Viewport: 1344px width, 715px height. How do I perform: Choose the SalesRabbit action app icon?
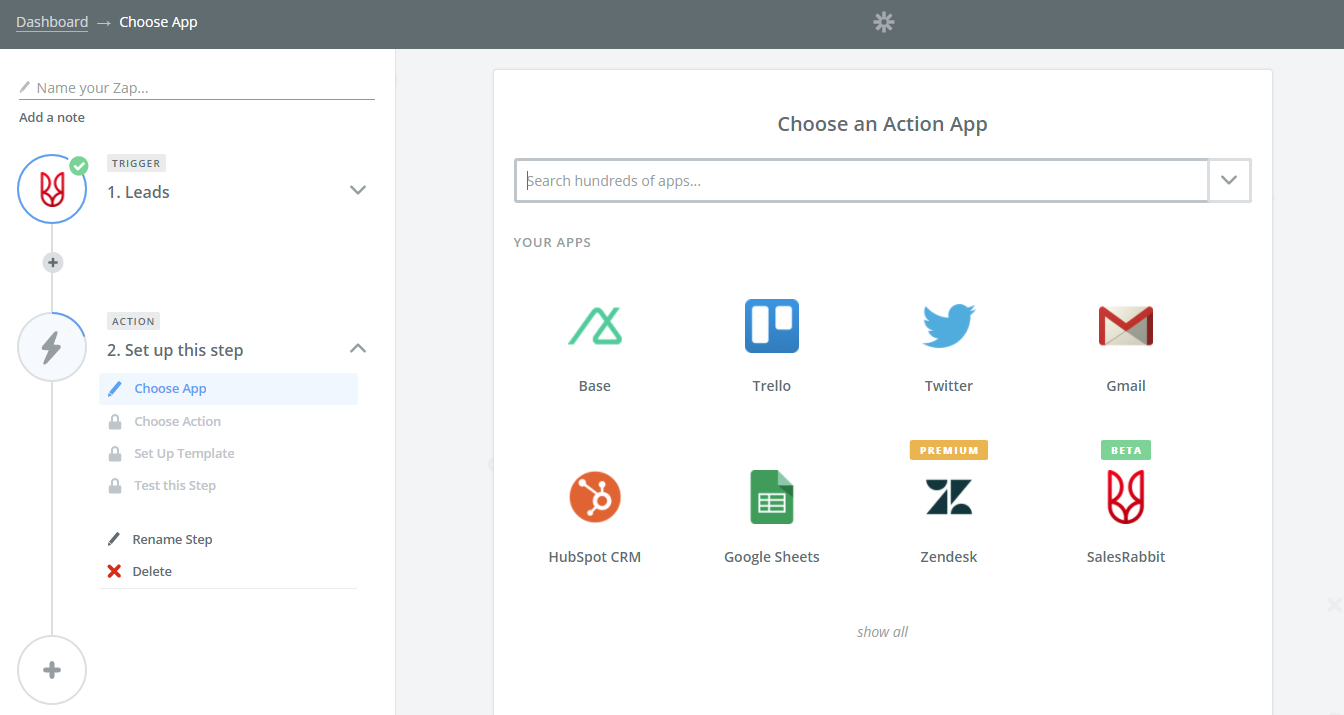pos(1126,497)
